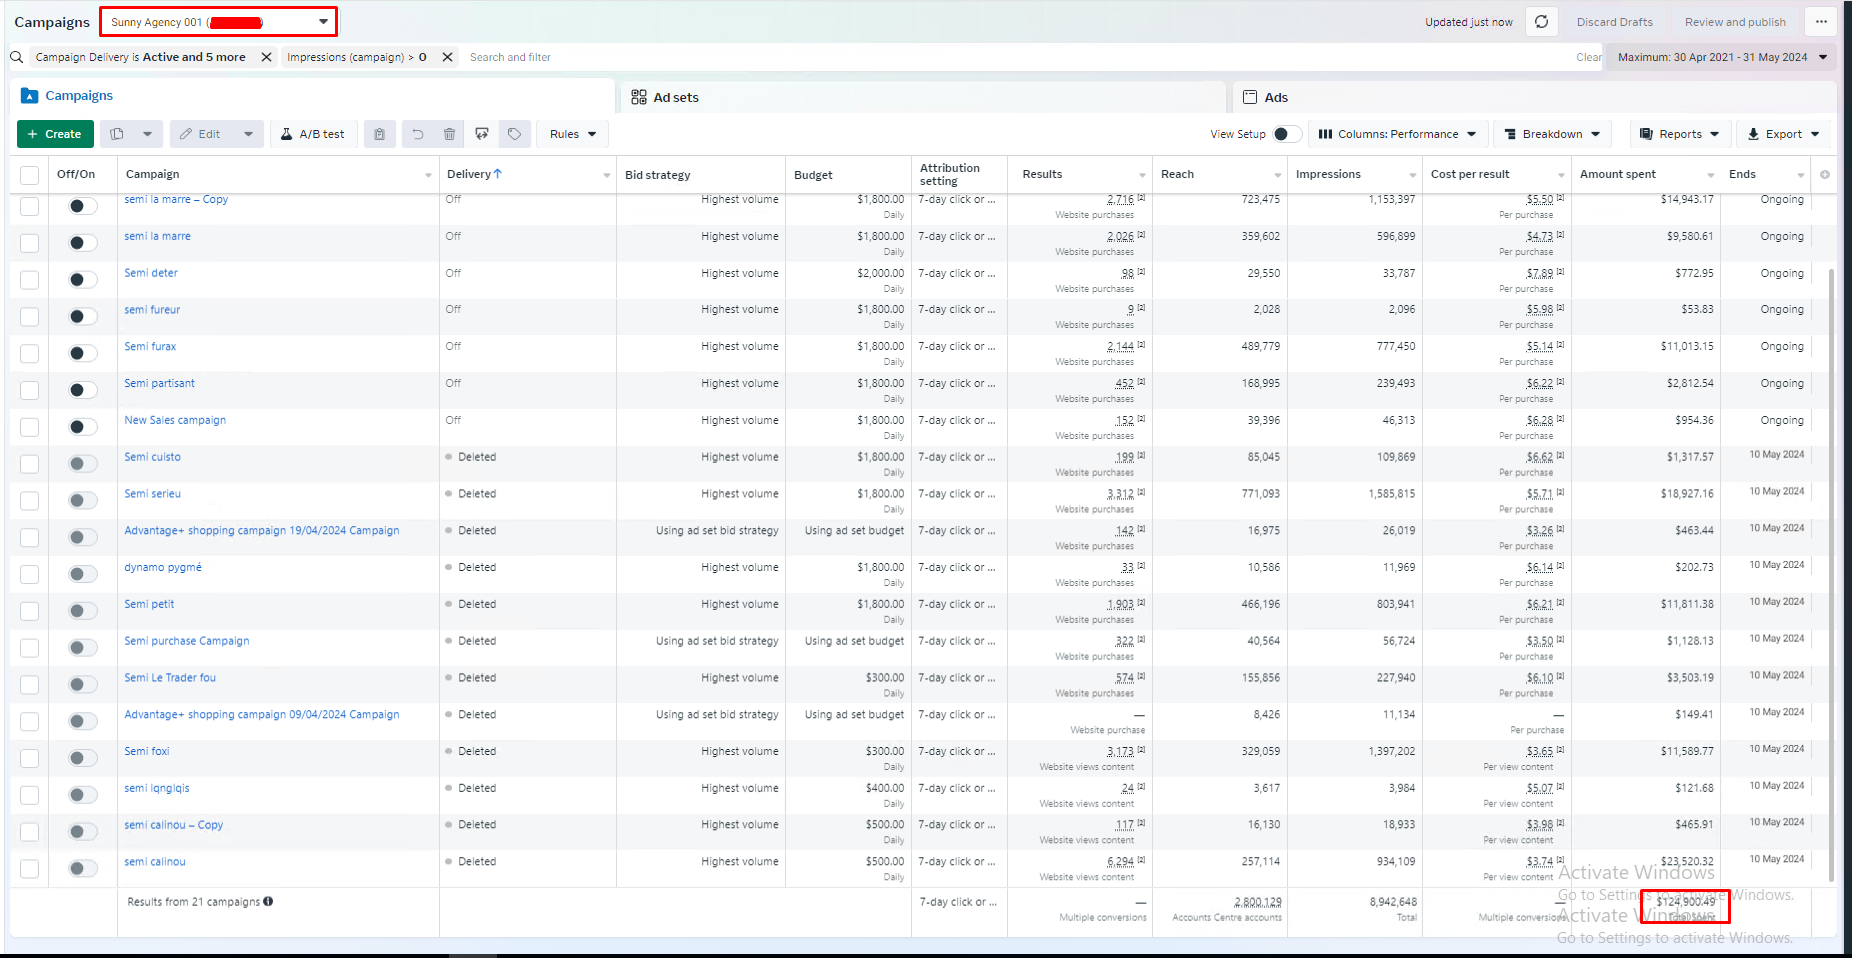
Task: Click the duplicate campaign icon
Action: [x=117, y=134]
